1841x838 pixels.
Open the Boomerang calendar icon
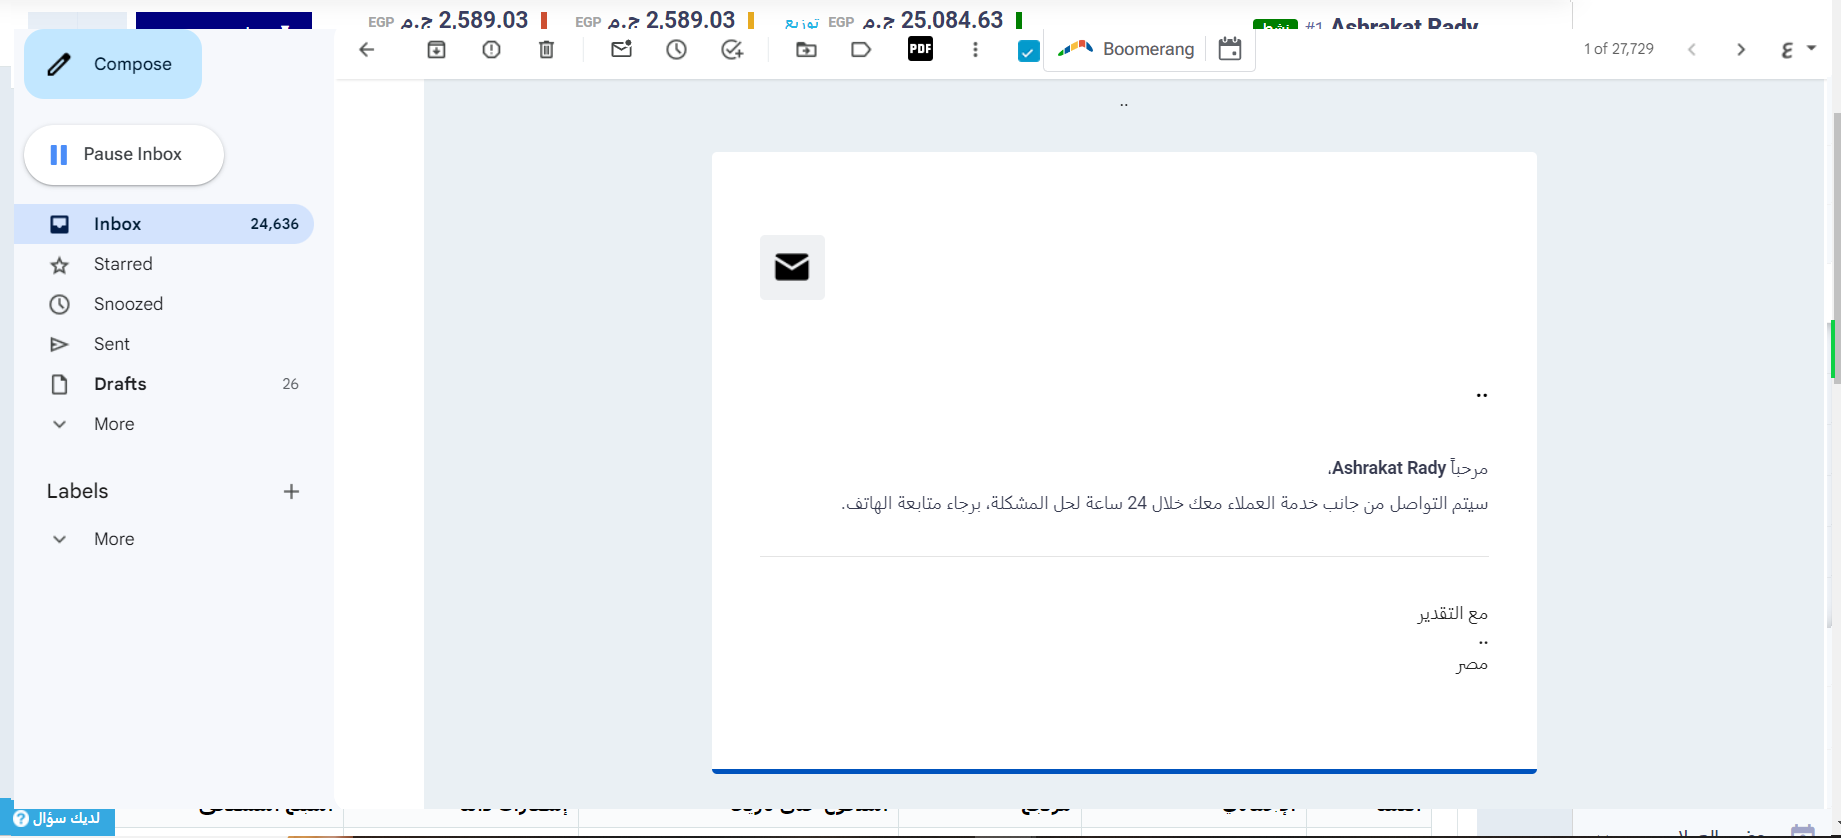coord(1230,49)
